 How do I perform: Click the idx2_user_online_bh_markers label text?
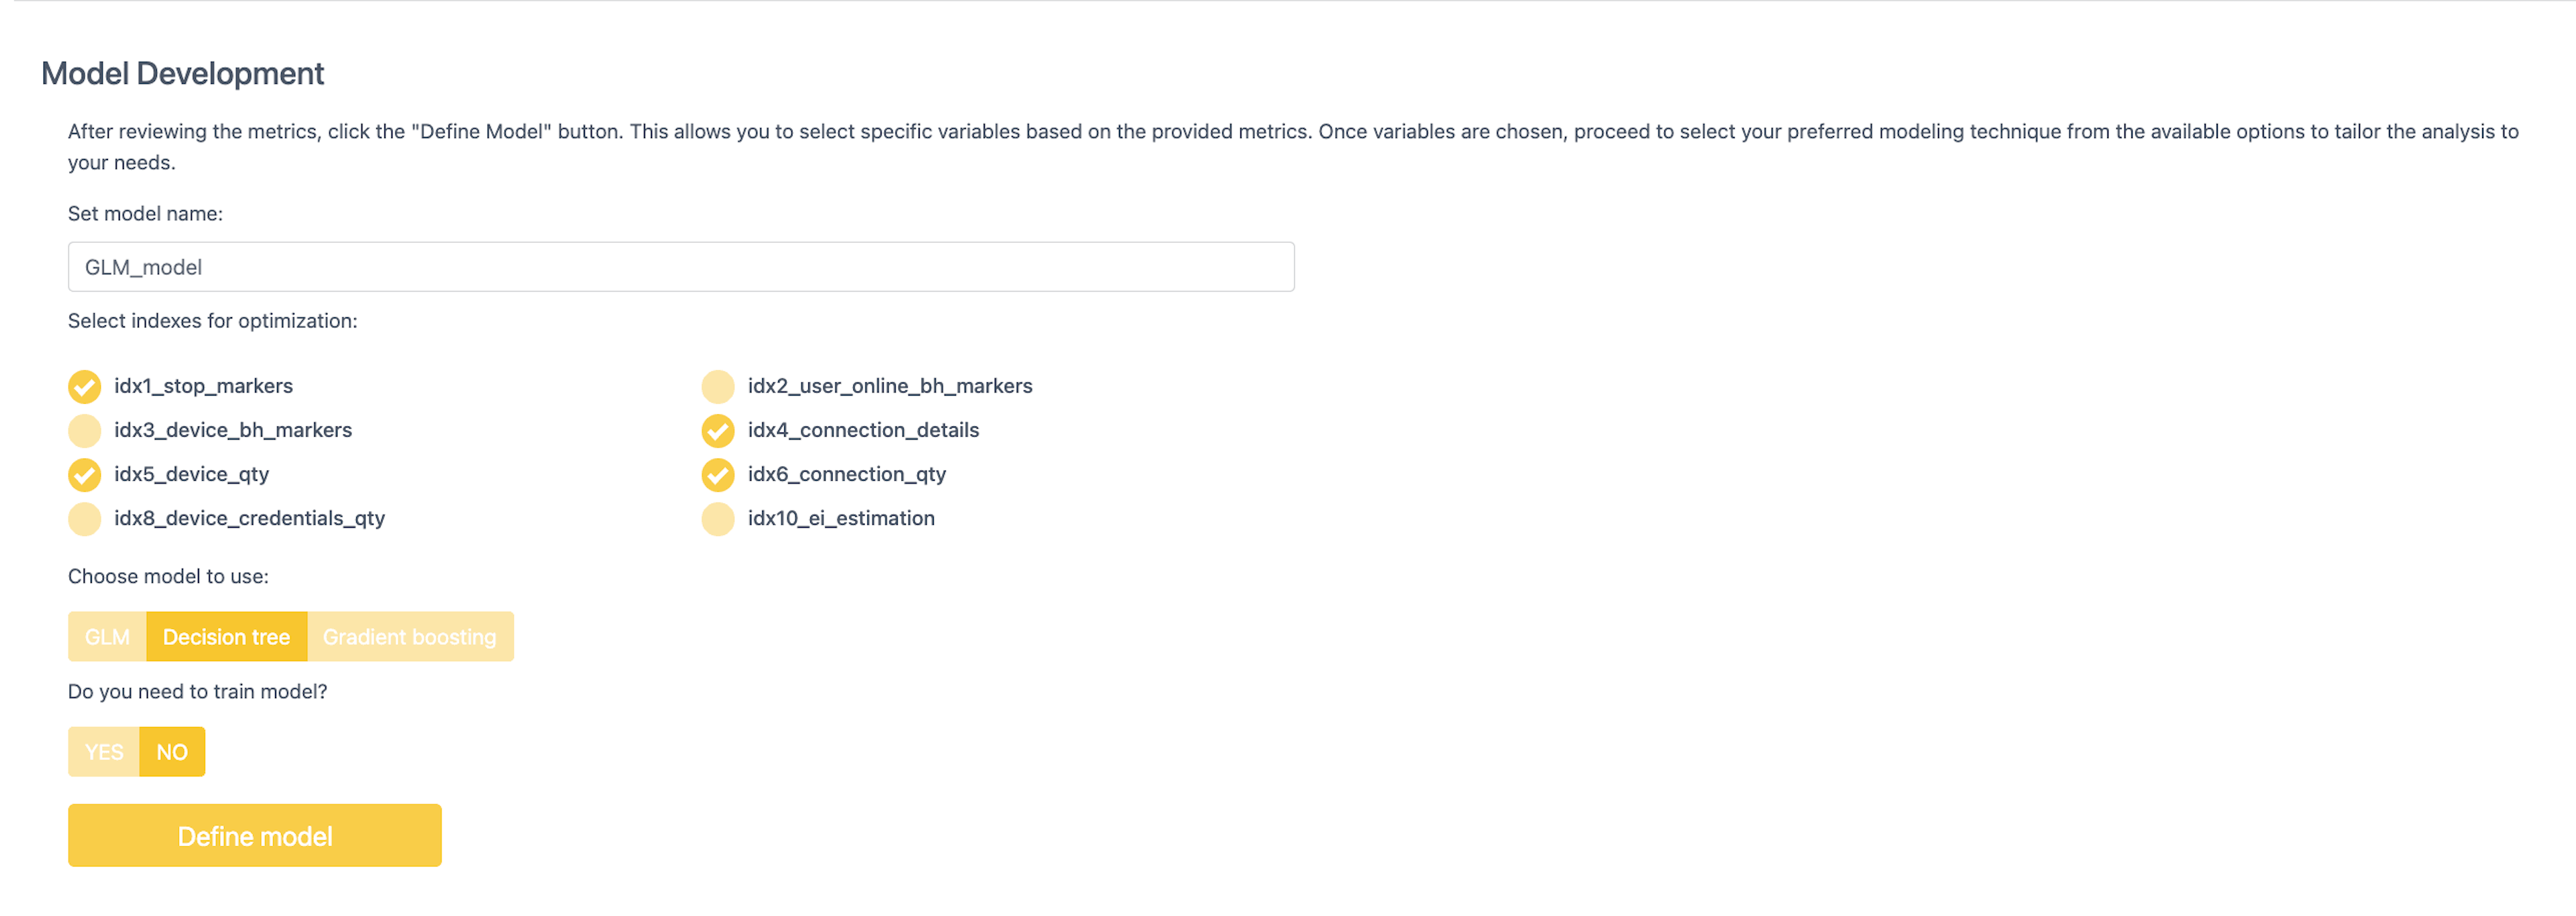click(890, 386)
